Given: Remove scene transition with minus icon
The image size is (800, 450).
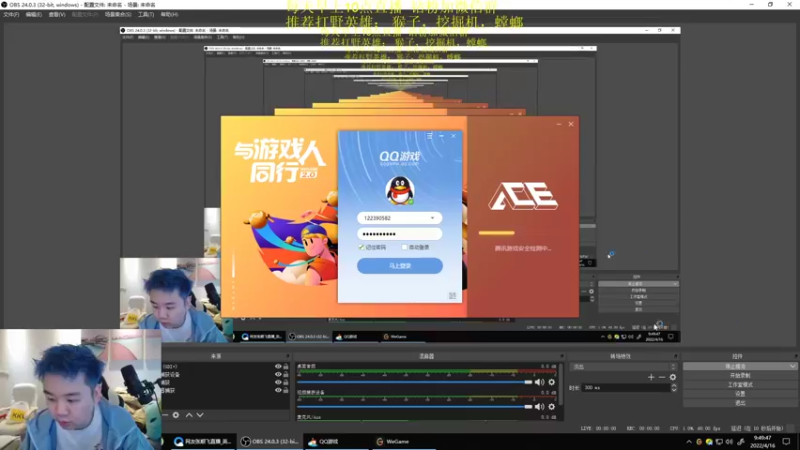Looking at the screenshot, I should pos(662,377).
